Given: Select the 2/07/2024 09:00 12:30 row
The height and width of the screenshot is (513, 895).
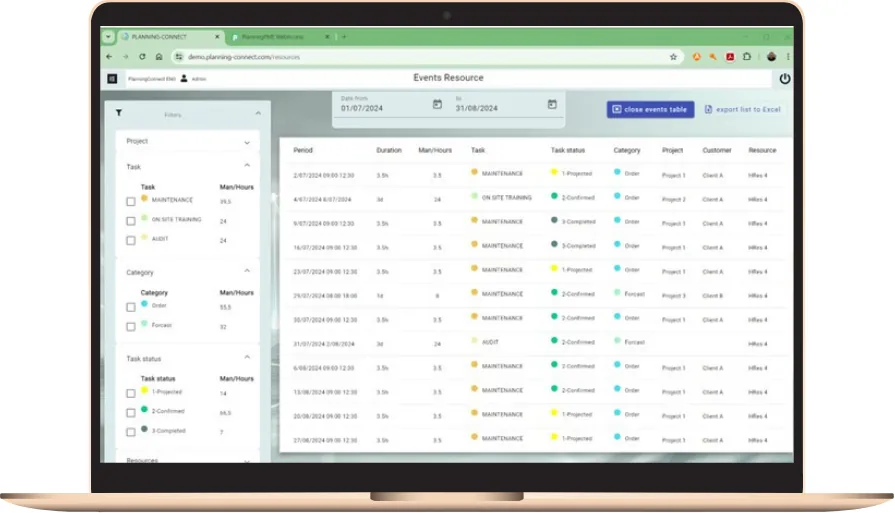Looking at the screenshot, I should tap(535, 175).
